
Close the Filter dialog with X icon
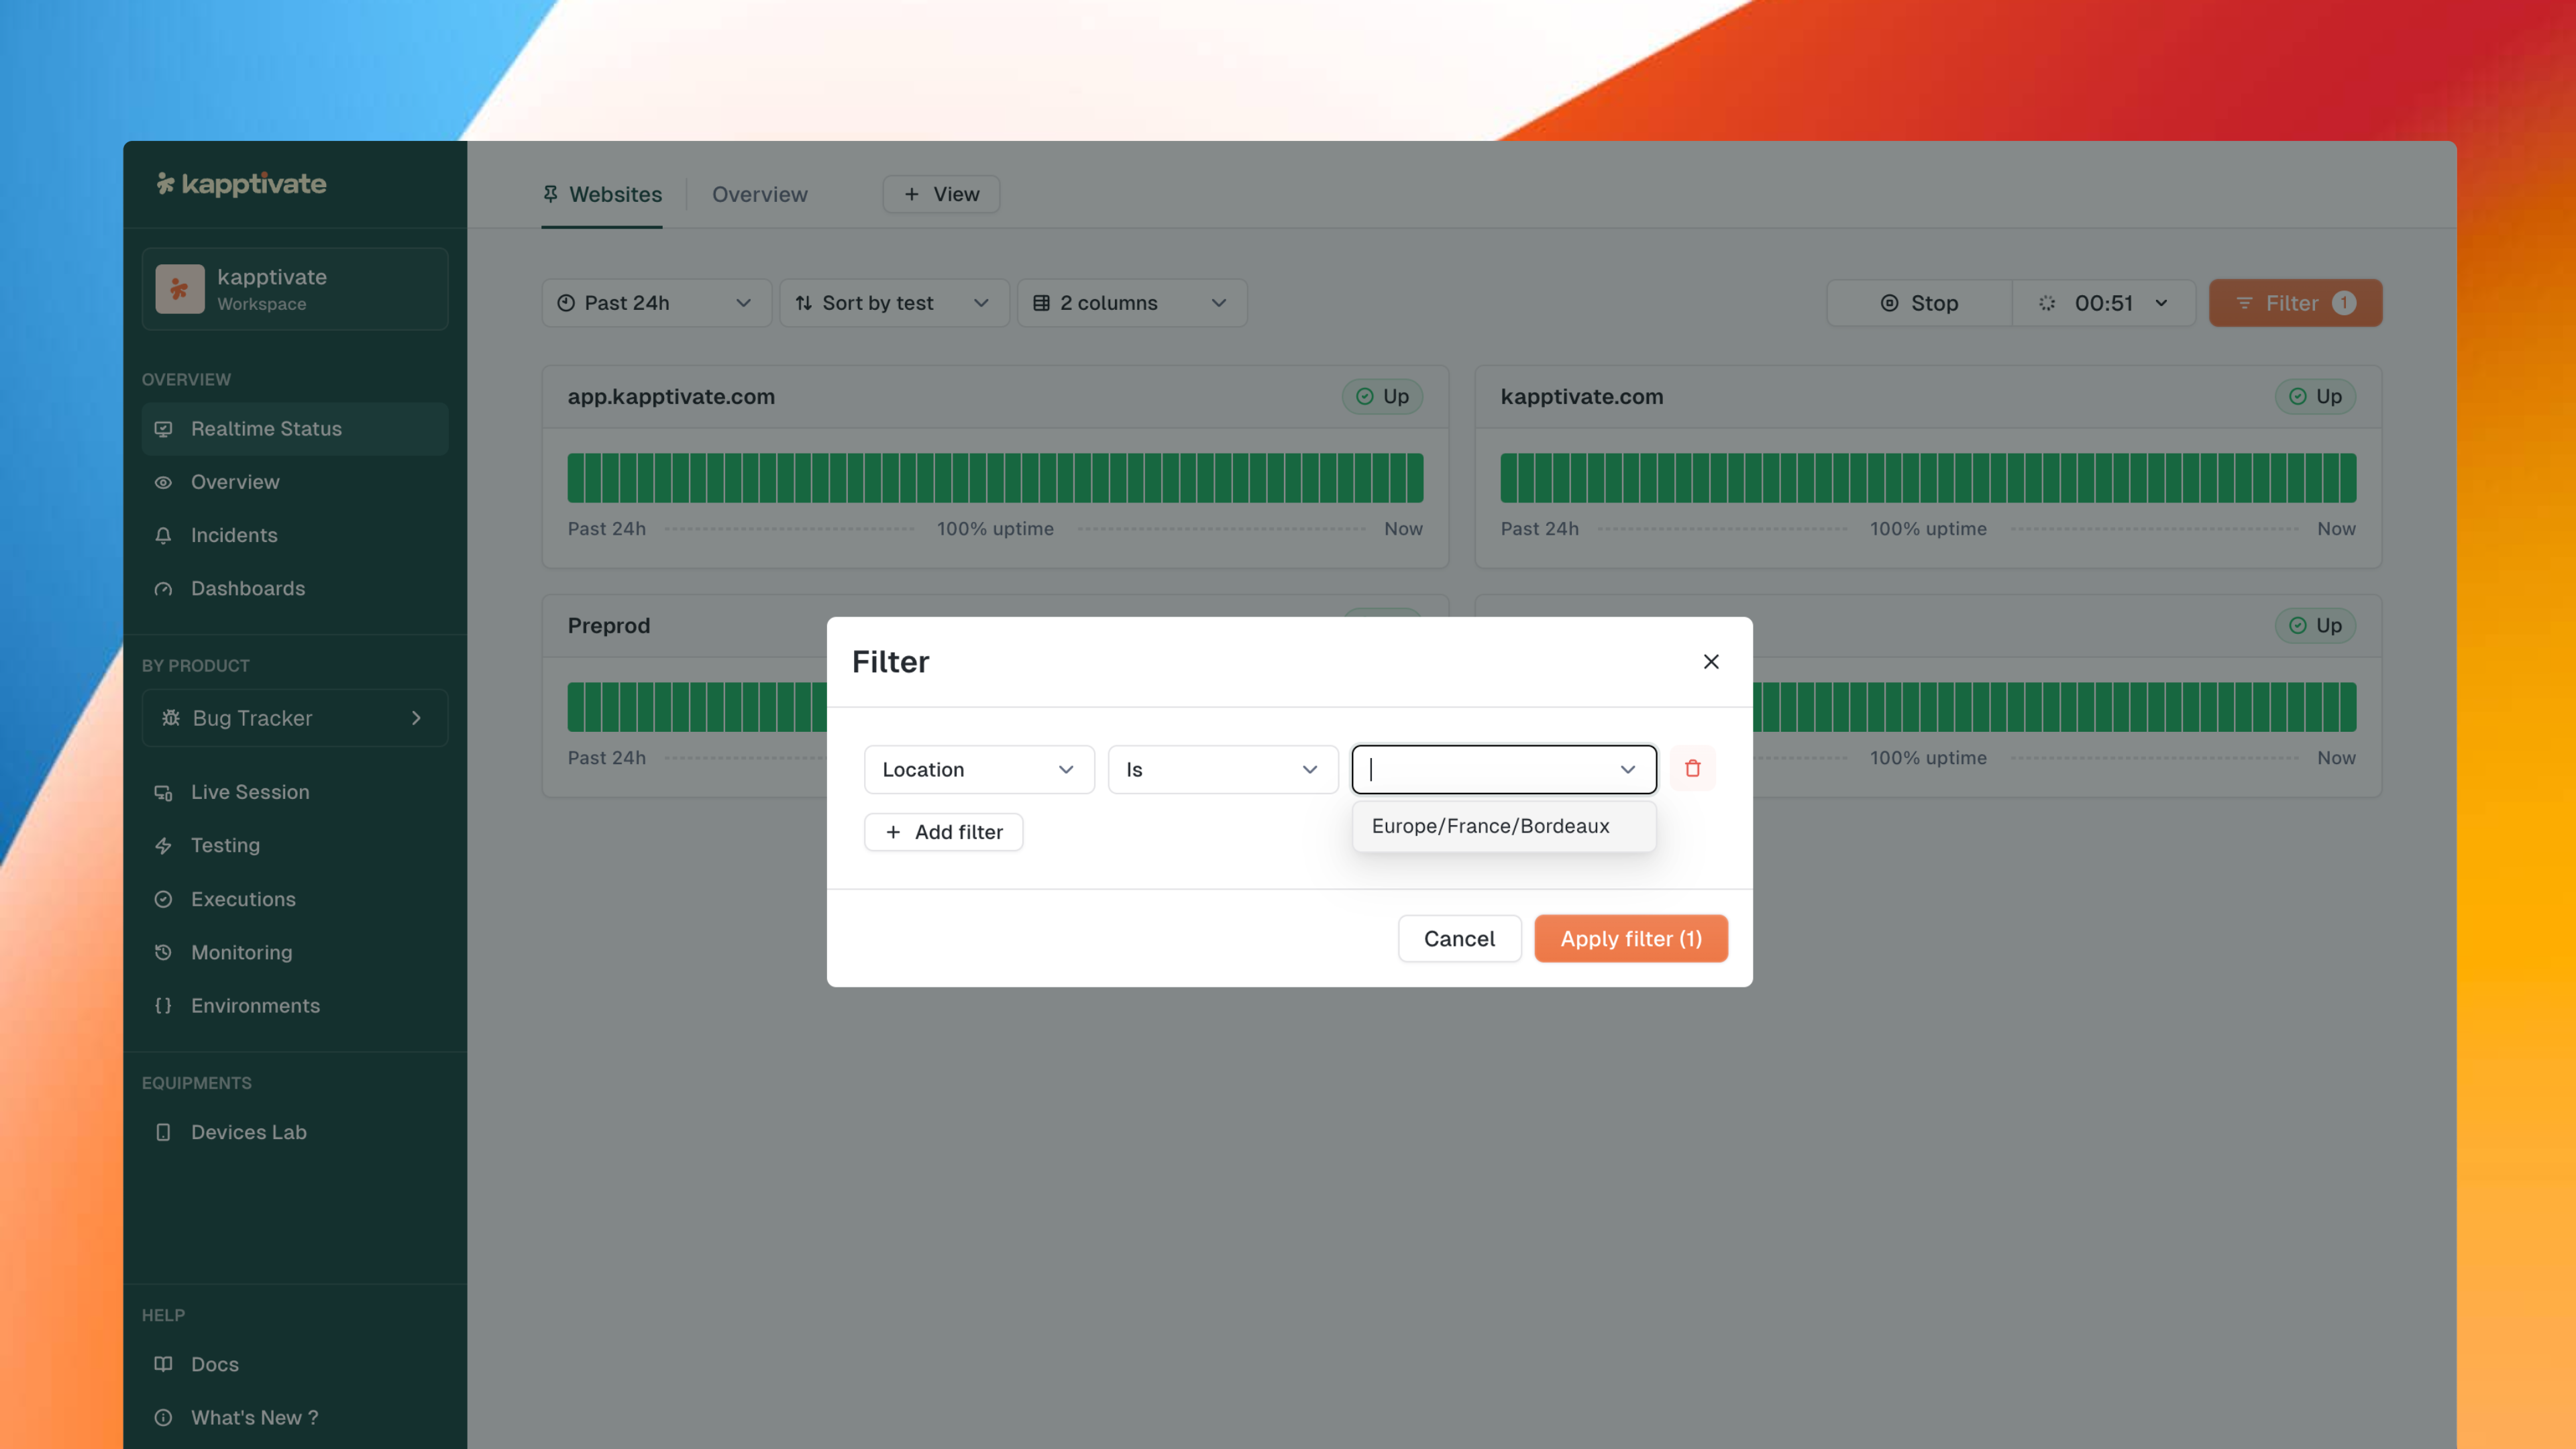point(1711,662)
